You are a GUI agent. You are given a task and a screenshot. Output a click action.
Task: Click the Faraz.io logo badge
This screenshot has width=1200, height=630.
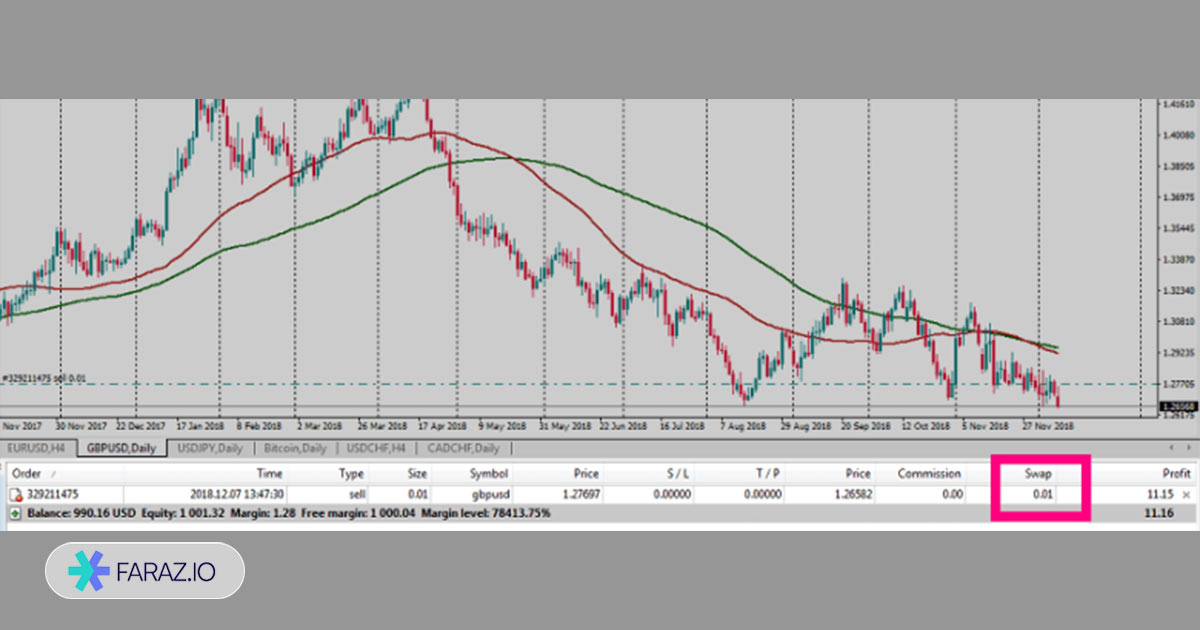pos(144,571)
